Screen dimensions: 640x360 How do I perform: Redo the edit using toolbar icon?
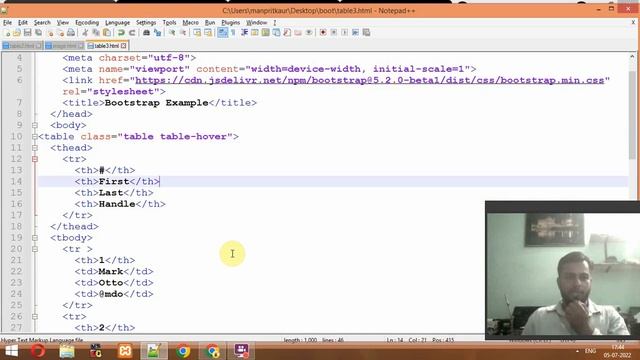tap(132, 33)
